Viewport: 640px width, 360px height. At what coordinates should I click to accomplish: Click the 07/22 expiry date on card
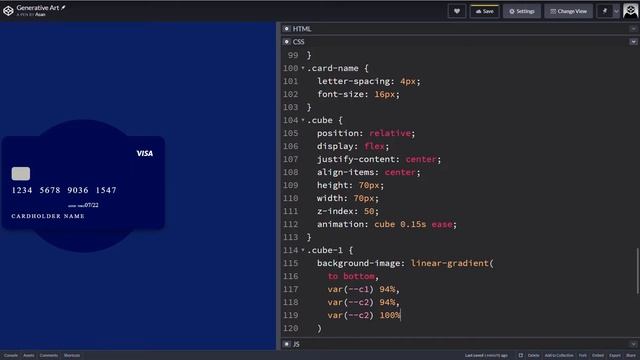point(91,205)
